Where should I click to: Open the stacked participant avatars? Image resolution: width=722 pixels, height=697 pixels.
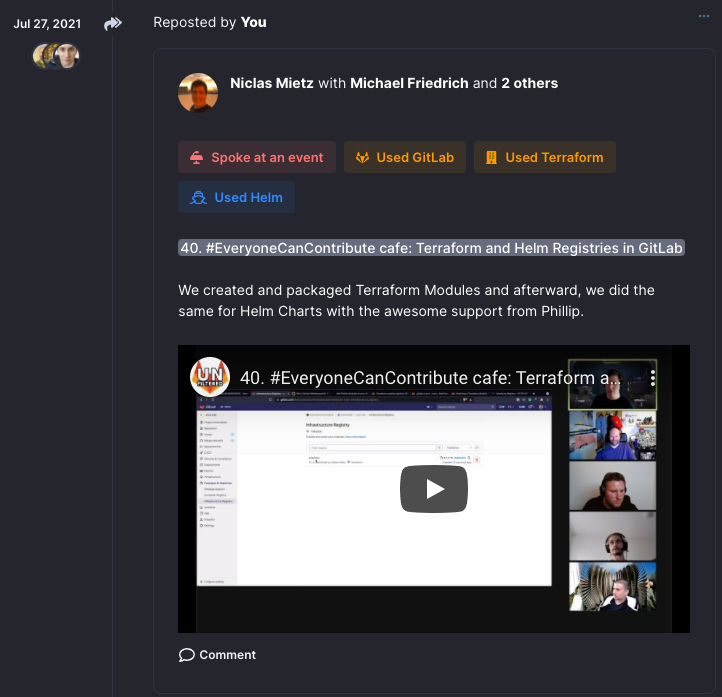coord(56,56)
